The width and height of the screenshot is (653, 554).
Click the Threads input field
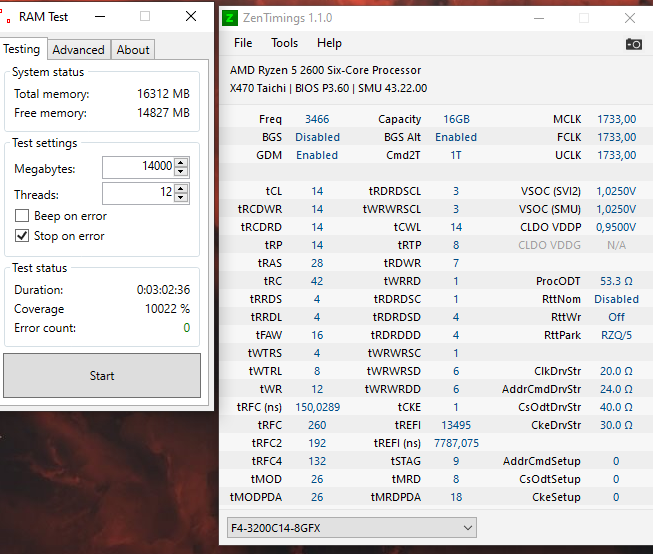139,193
